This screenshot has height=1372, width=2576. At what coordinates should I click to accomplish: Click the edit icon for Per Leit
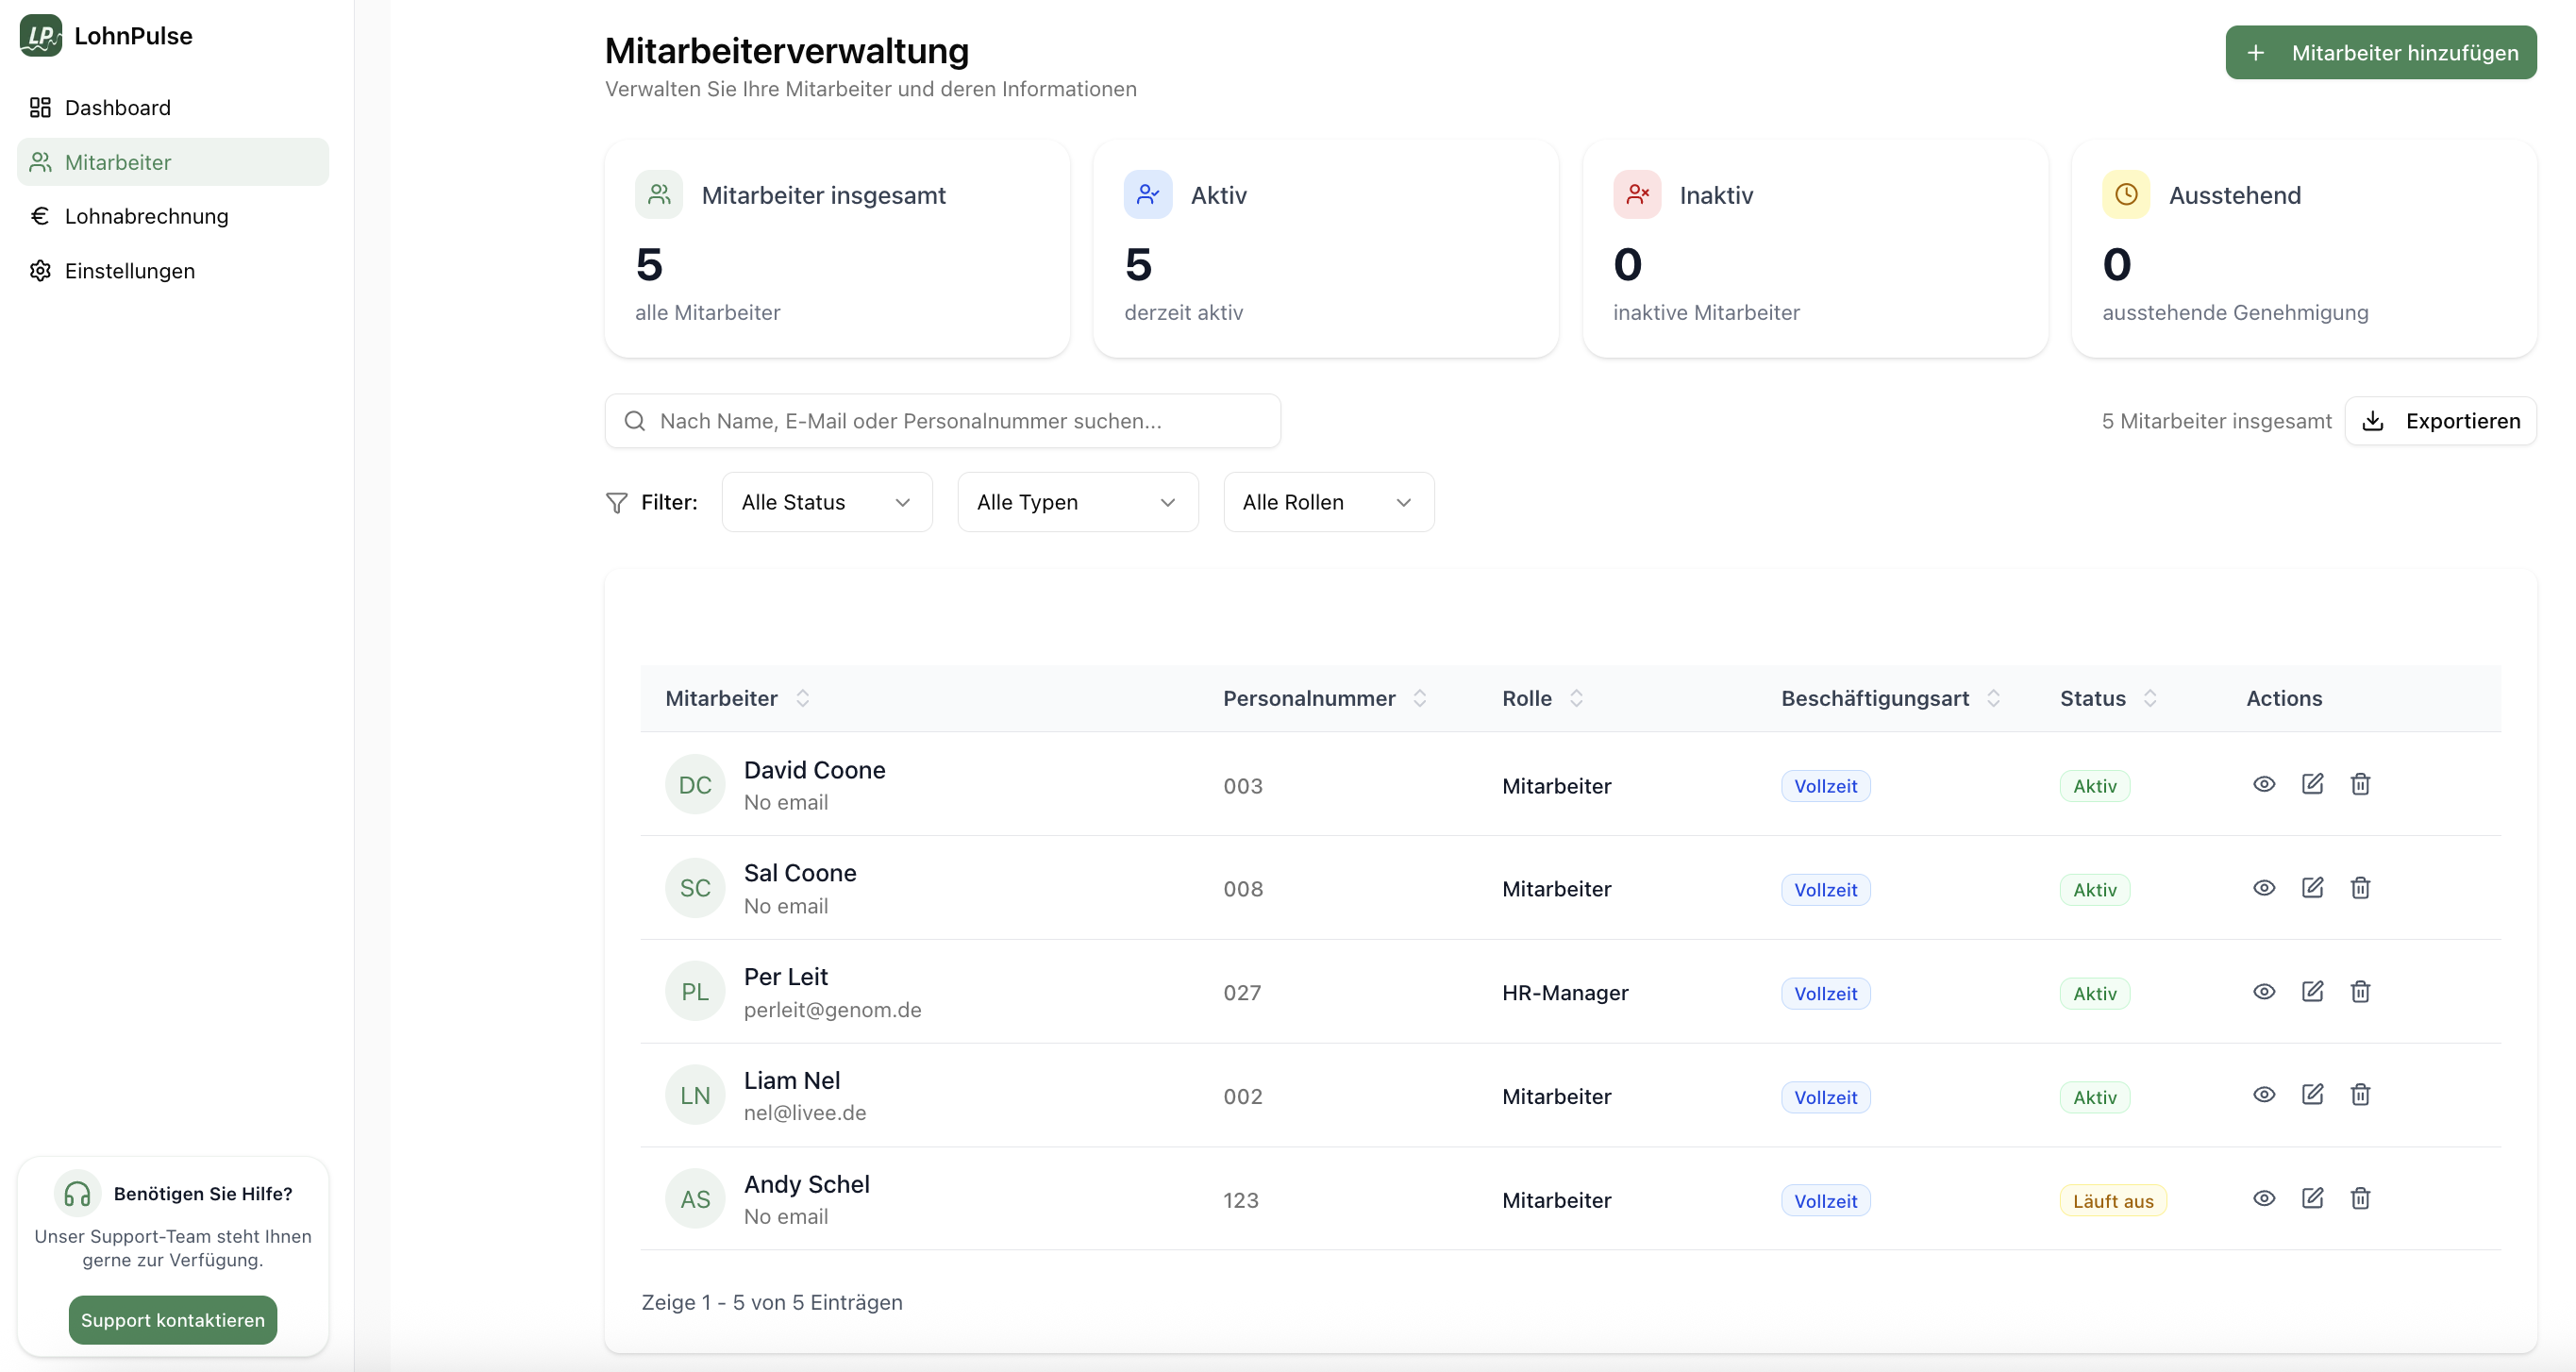pyautogui.click(x=2312, y=991)
